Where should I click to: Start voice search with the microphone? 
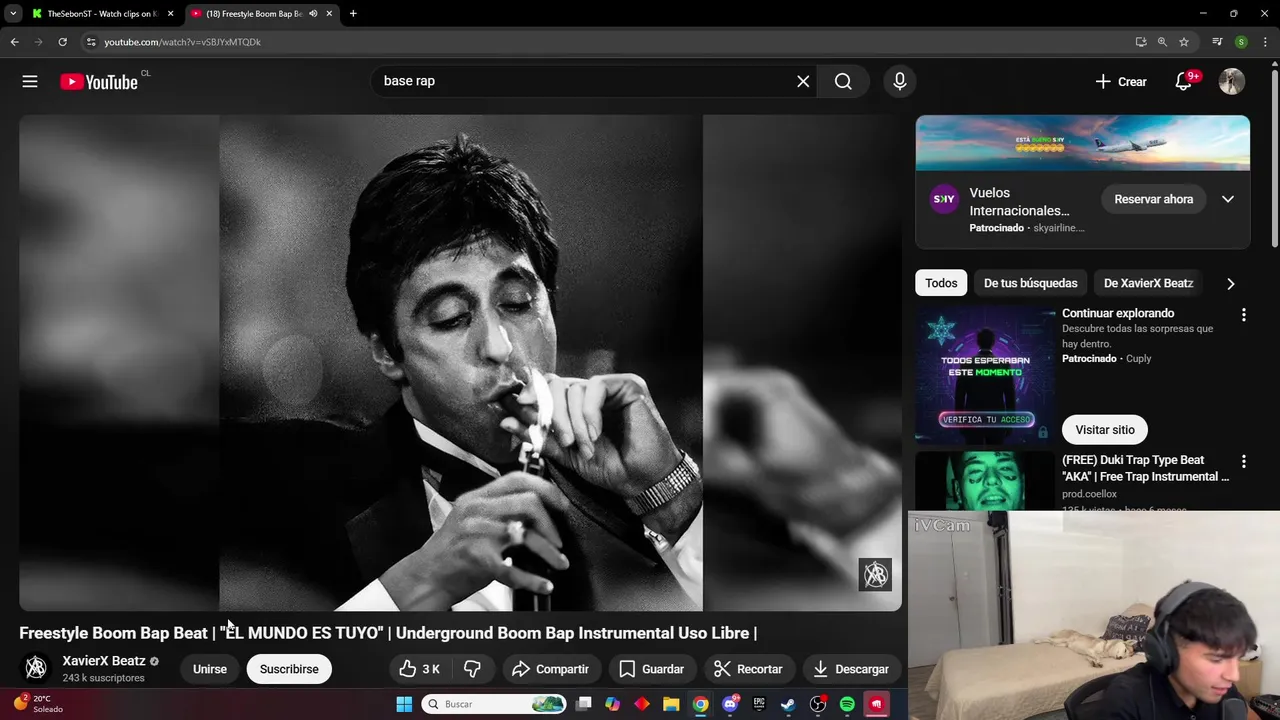[x=900, y=81]
